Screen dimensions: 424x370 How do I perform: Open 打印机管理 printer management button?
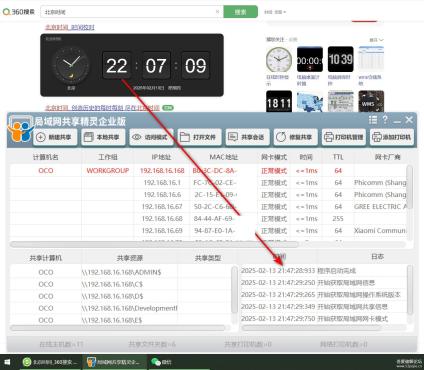coord(344,137)
